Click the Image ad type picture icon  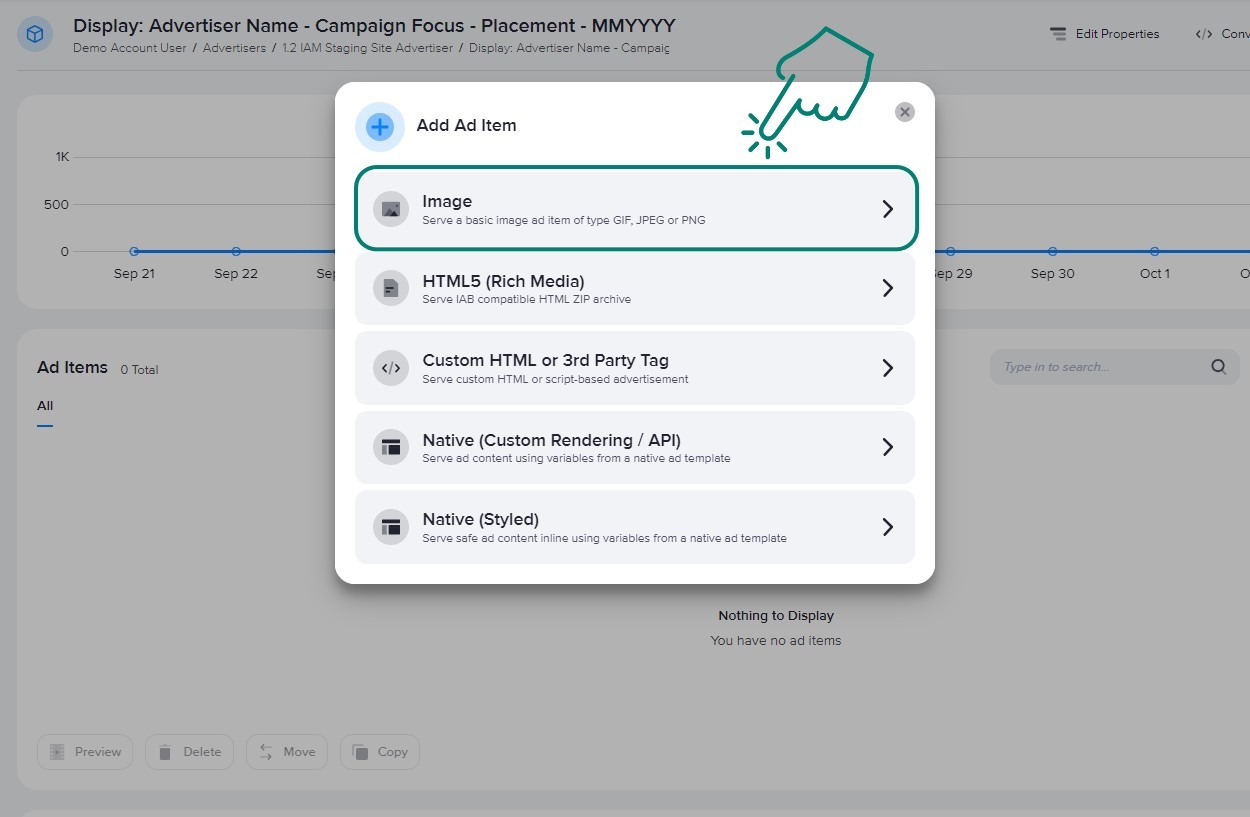[391, 209]
